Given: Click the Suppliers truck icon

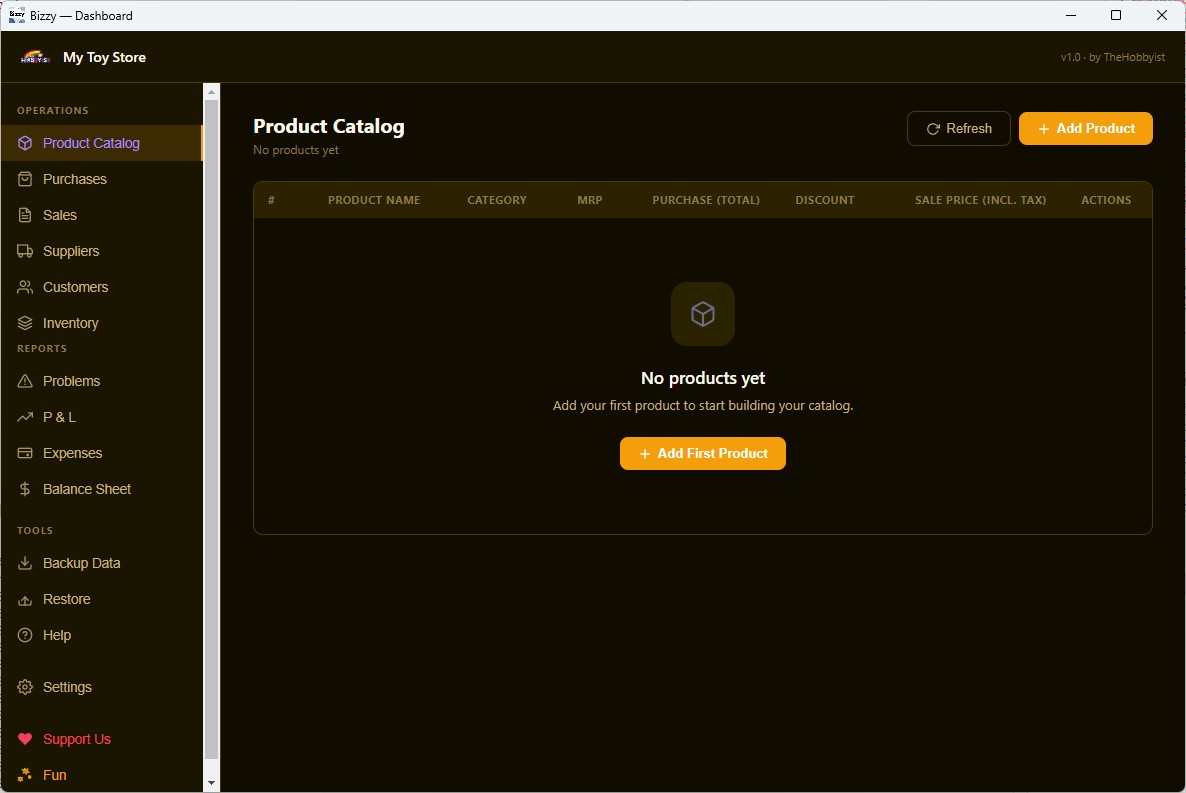Looking at the screenshot, I should coord(24,251).
